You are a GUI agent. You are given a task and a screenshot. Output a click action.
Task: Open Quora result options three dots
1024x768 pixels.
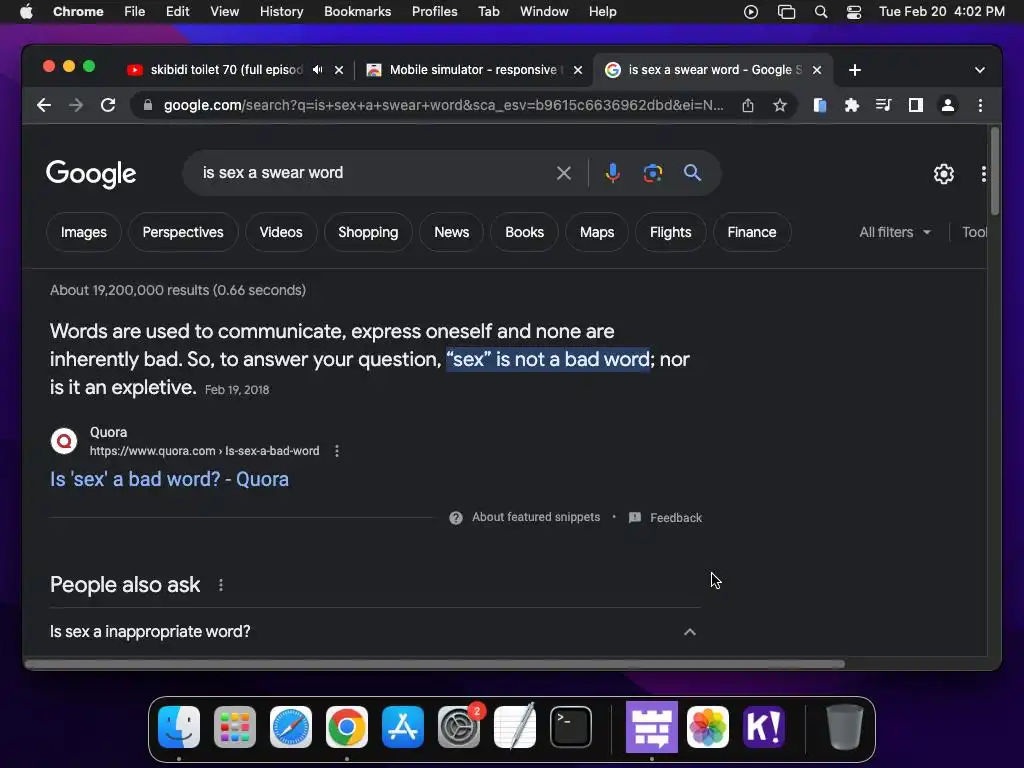point(337,451)
